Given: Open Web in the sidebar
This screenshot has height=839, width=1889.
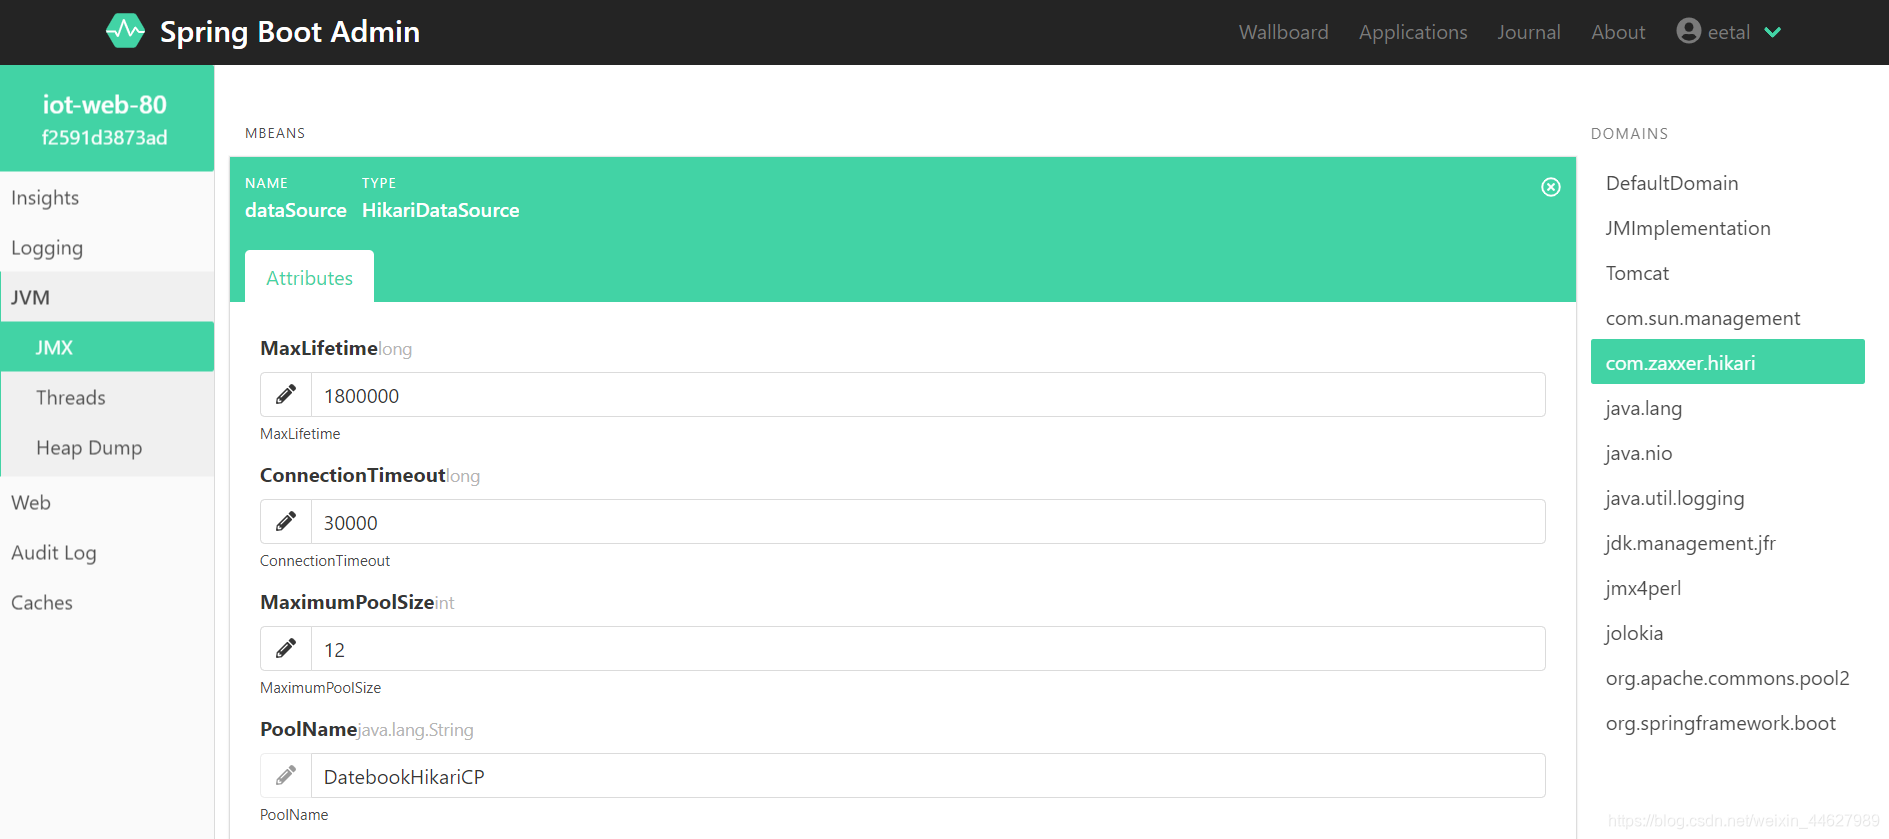Looking at the screenshot, I should click(107, 502).
